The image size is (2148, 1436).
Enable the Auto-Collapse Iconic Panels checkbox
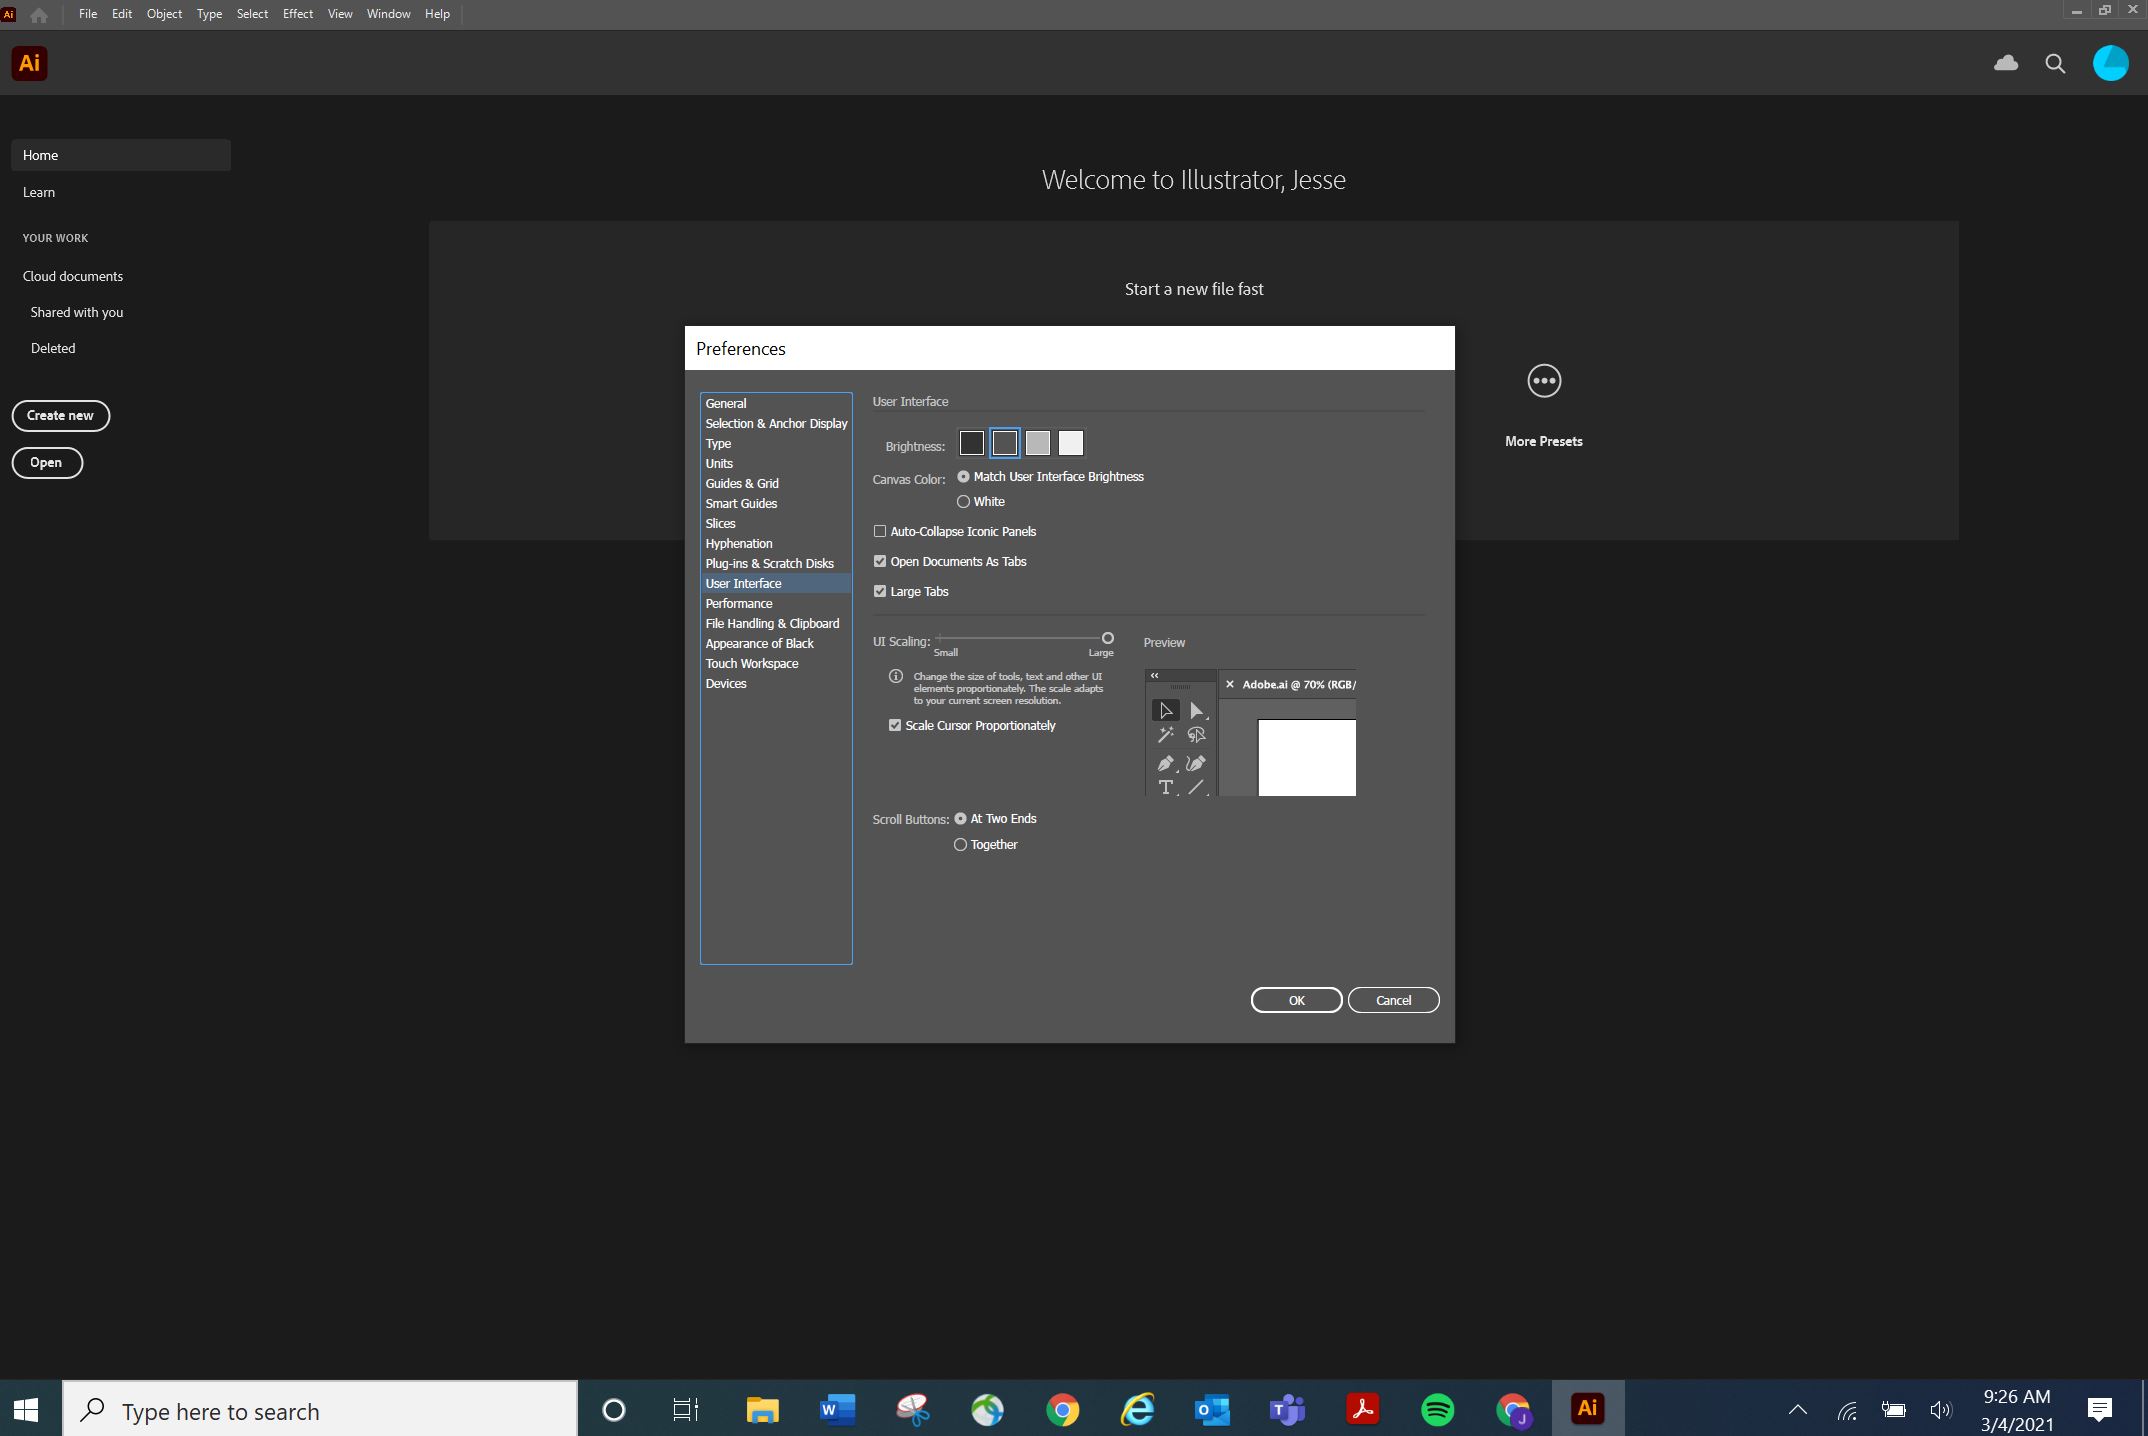tap(880, 531)
